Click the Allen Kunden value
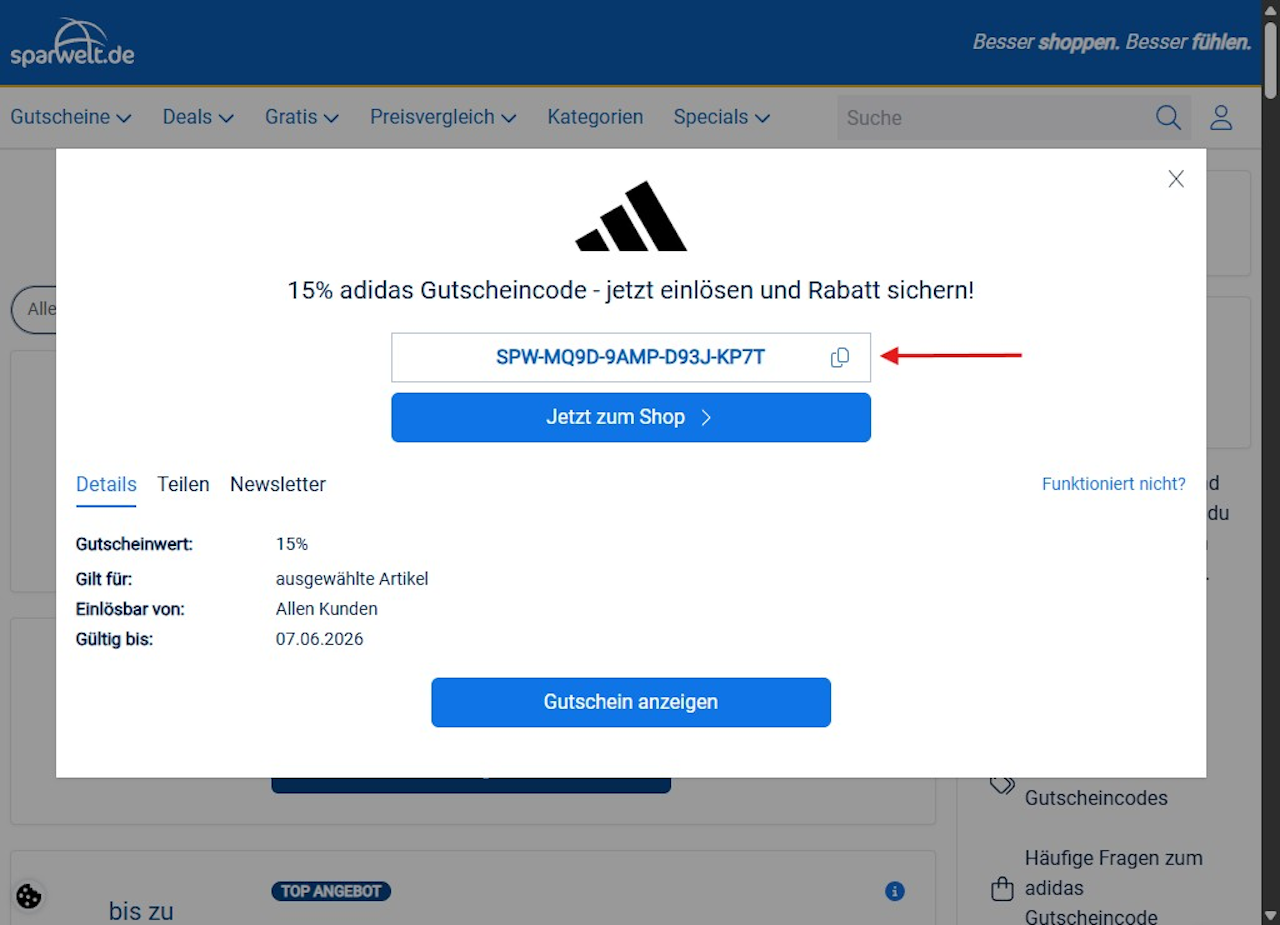 click(x=327, y=609)
